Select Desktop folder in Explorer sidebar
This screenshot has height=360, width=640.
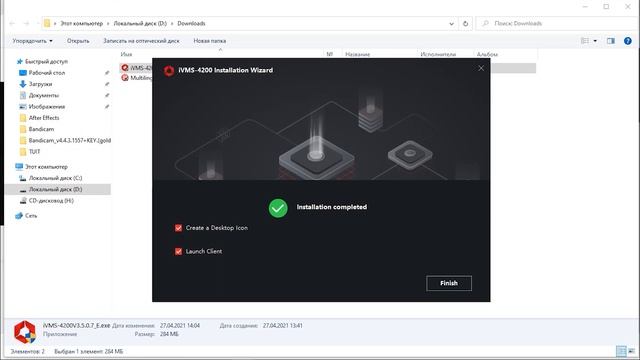(x=47, y=73)
